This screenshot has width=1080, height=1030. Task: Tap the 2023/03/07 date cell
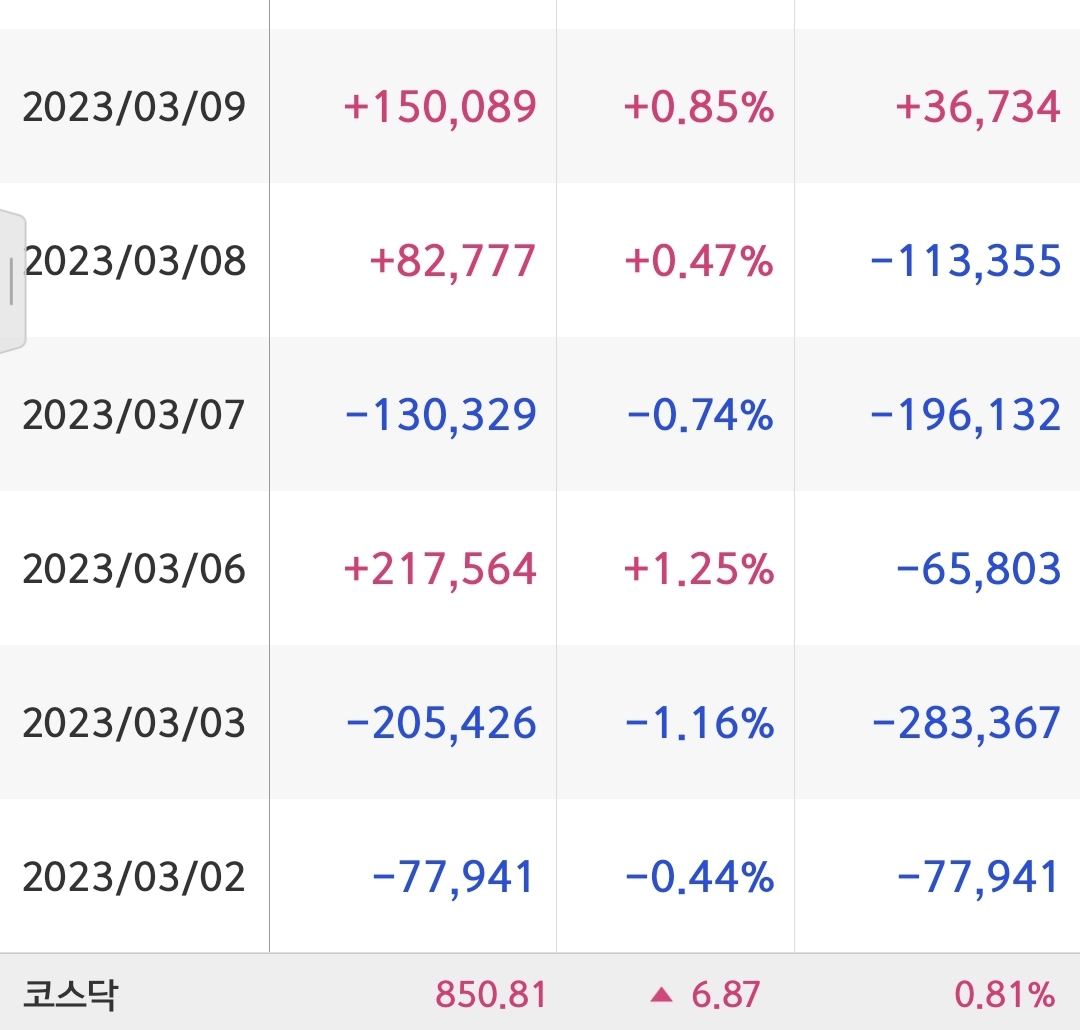tap(134, 415)
